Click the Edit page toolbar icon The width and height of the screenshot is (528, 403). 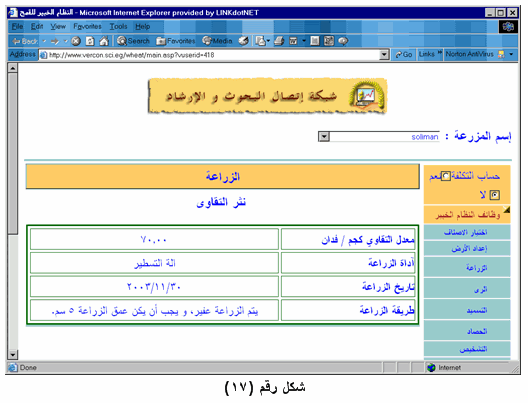pyautogui.click(x=293, y=41)
